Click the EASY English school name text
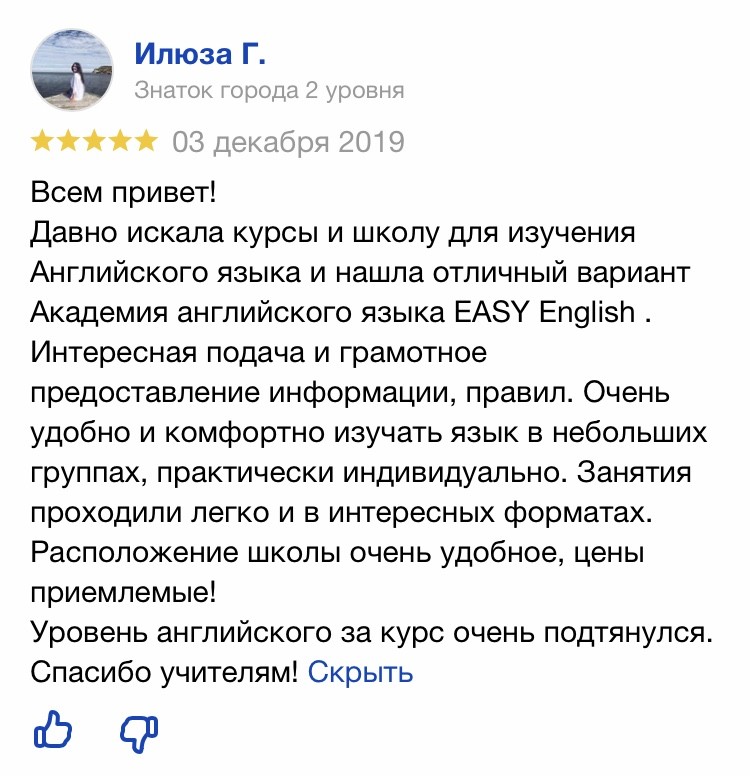Viewport: 750px width, 776px height. (x=545, y=312)
